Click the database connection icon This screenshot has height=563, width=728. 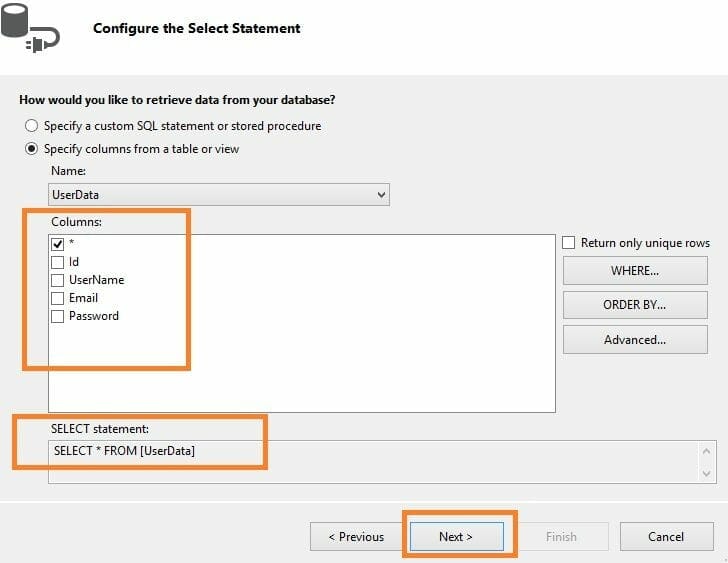(30, 29)
